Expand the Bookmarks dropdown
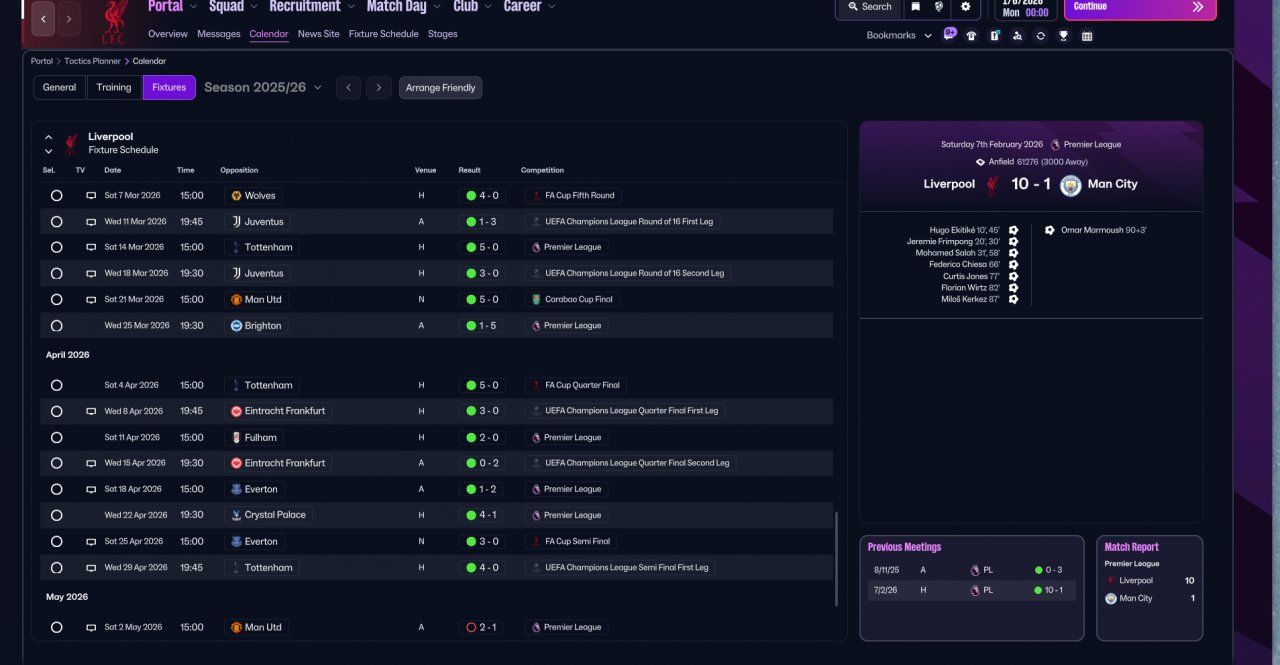This screenshot has width=1280, height=665. click(x=898, y=36)
